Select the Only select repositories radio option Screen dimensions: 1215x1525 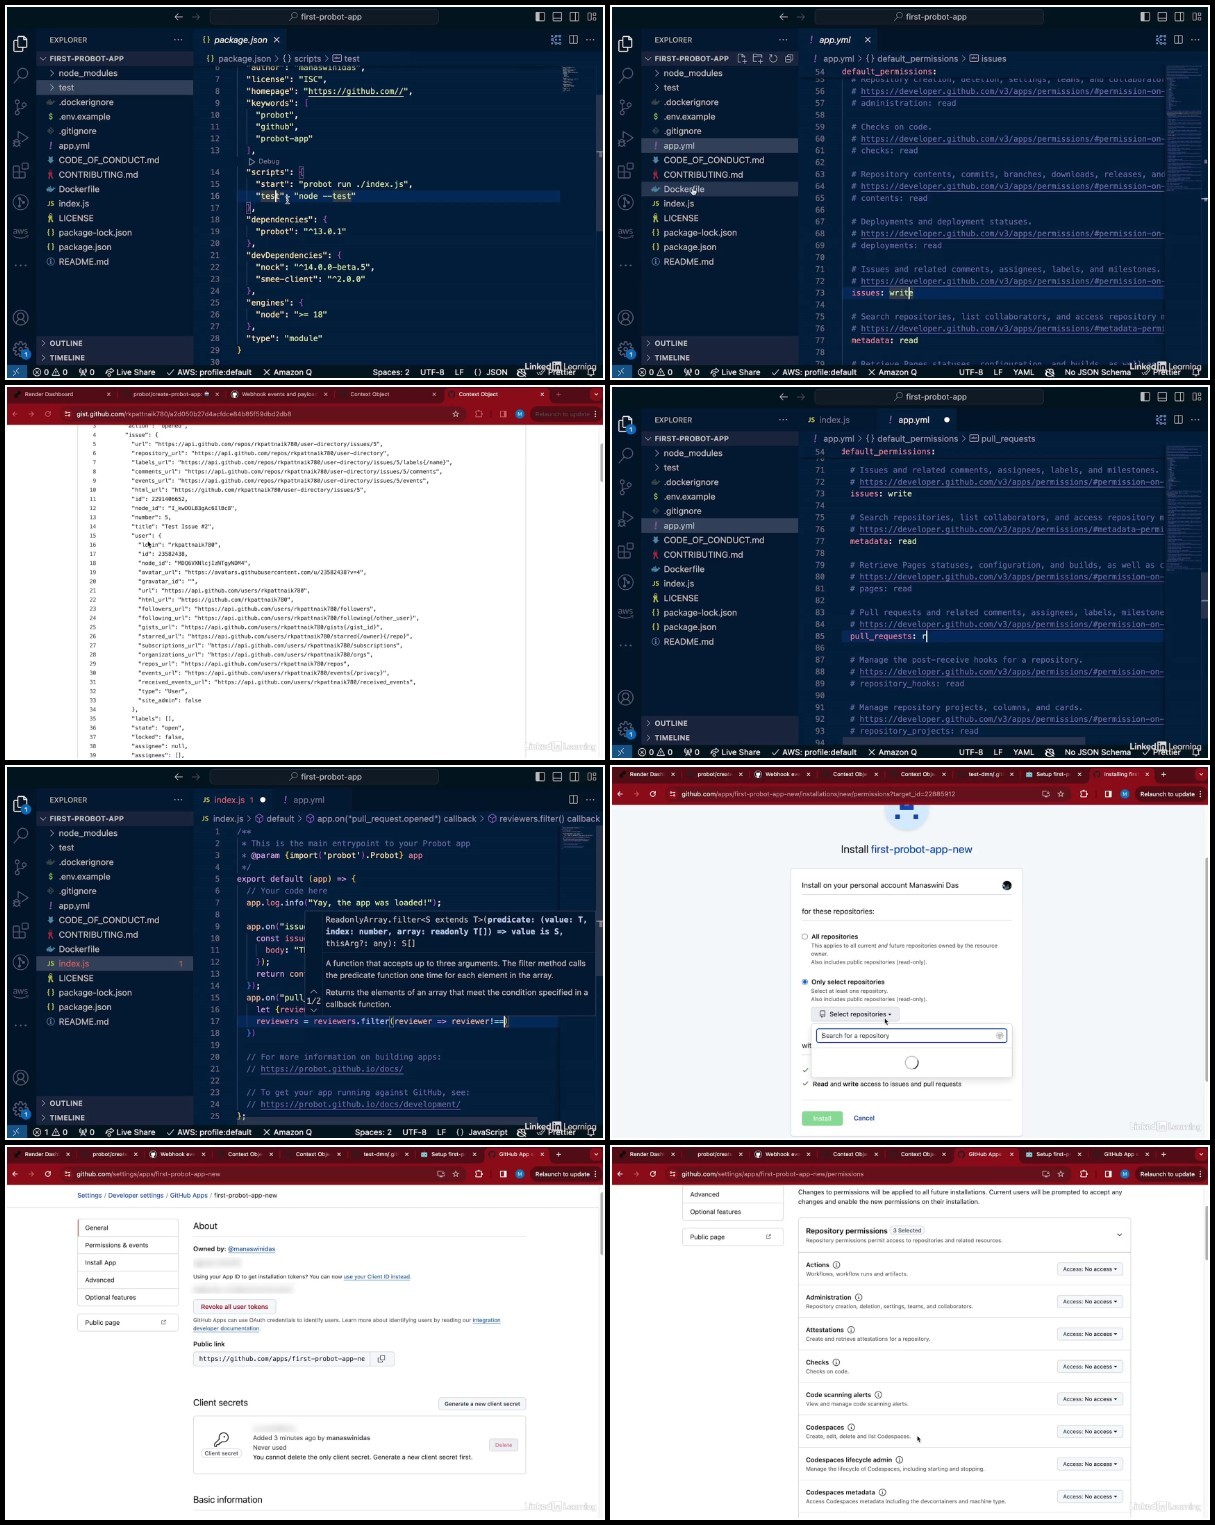tap(805, 982)
